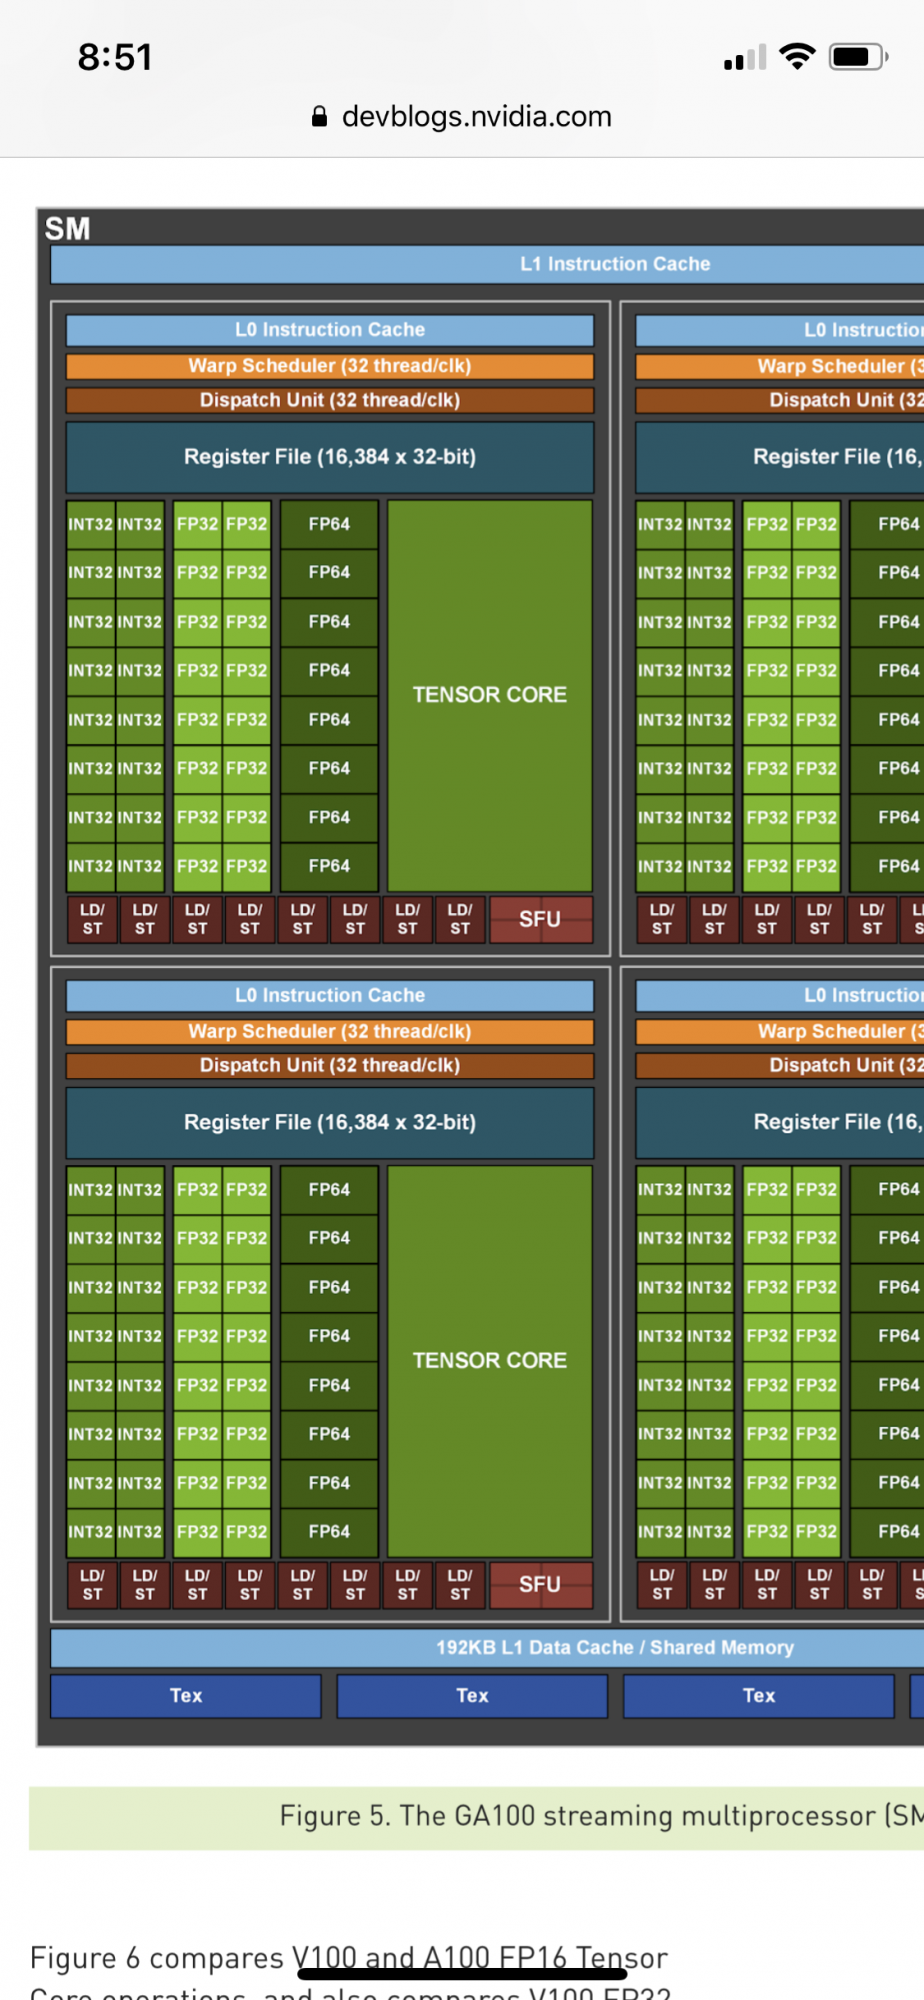This screenshot has width=924, height=2000.
Task: Select the L1 Instruction Cache bar
Action: click(x=487, y=264)
